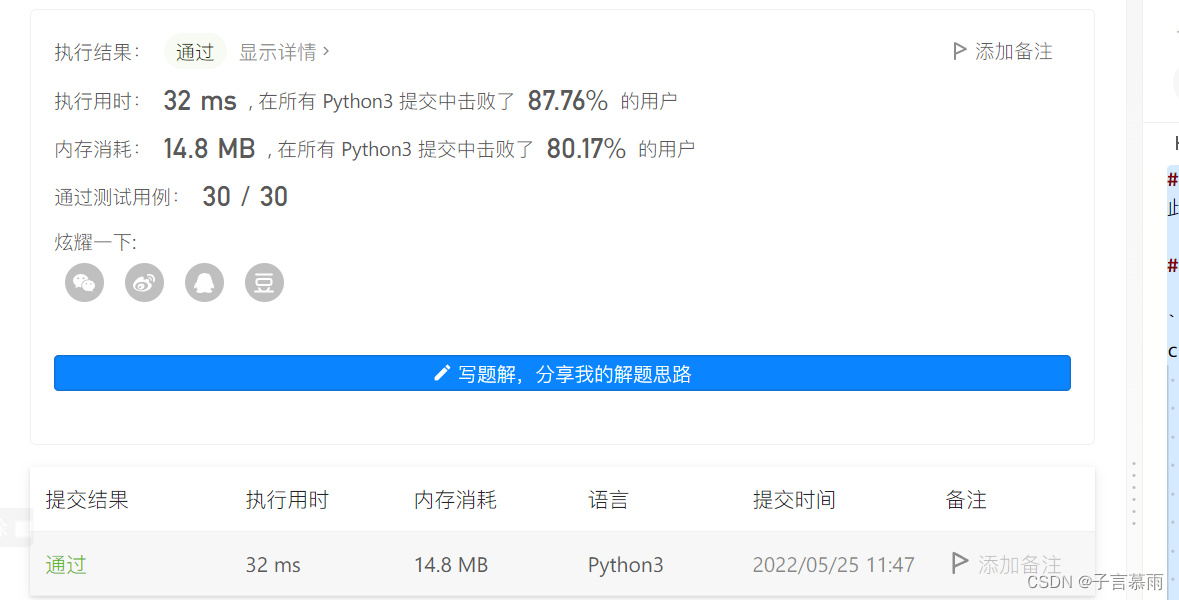
Task: Select the 执行用时 column header
Action: [x=287, y=500]
